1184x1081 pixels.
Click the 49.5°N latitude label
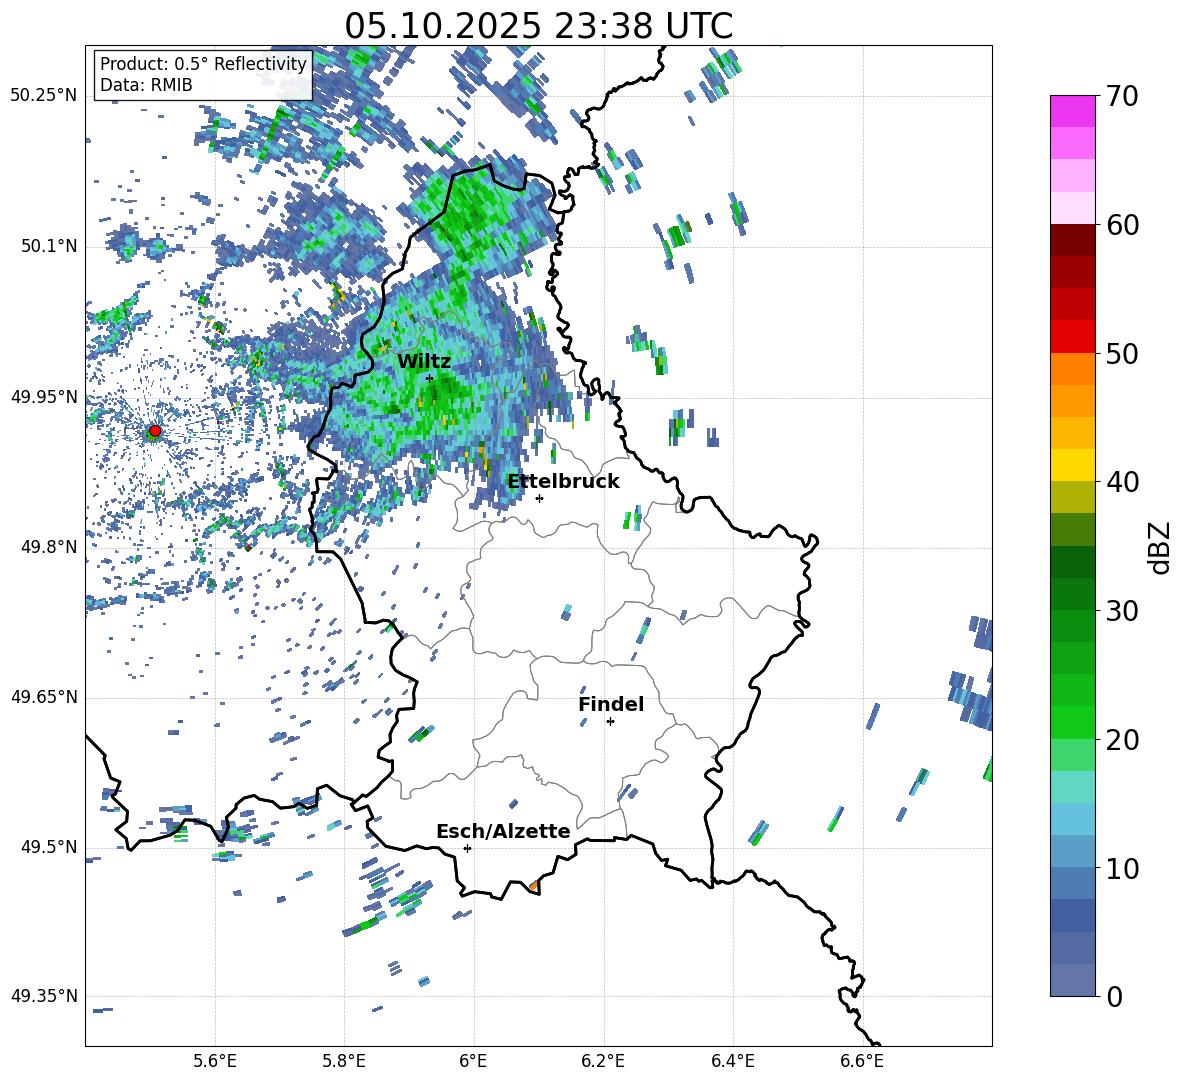coord(48,847)
